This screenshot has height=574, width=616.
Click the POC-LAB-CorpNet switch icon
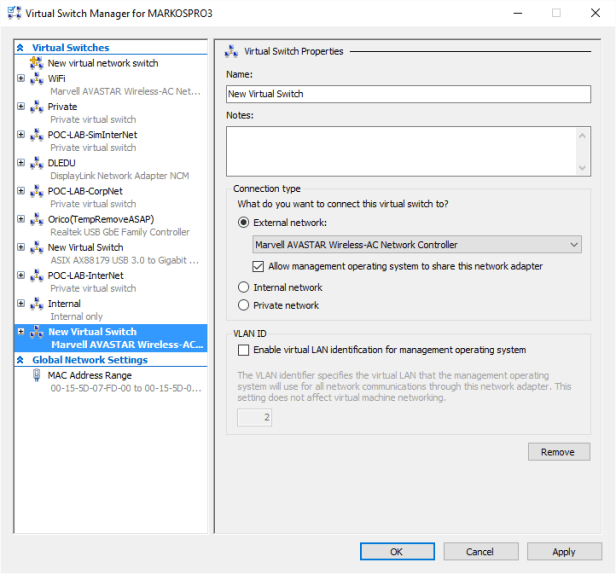37,191
